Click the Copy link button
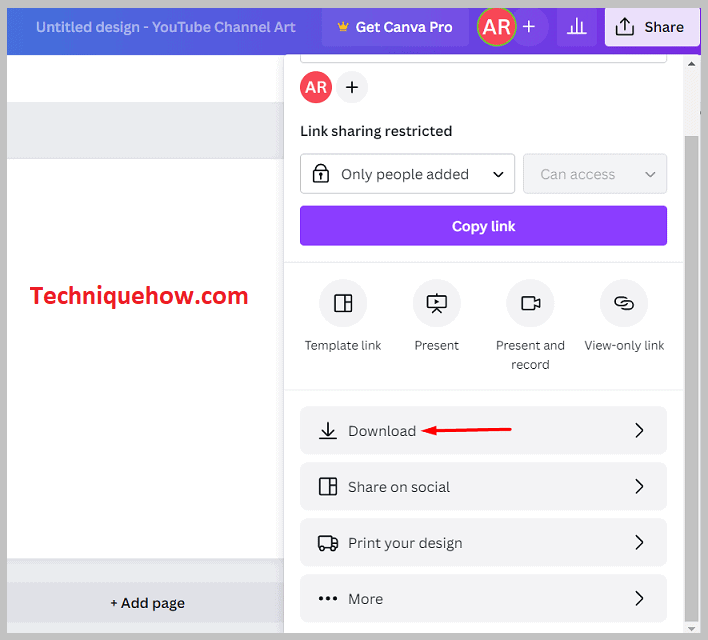This screenshot has width=708, height=640. (x=483, y=226)
